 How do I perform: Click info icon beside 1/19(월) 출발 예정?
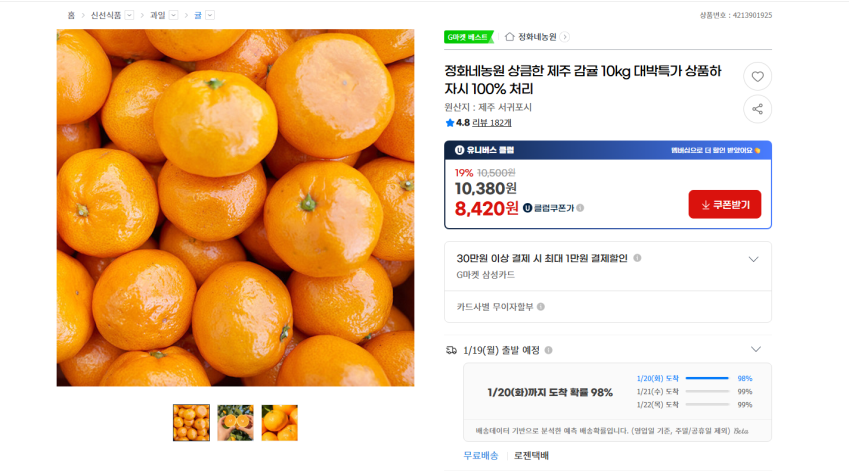548,351
